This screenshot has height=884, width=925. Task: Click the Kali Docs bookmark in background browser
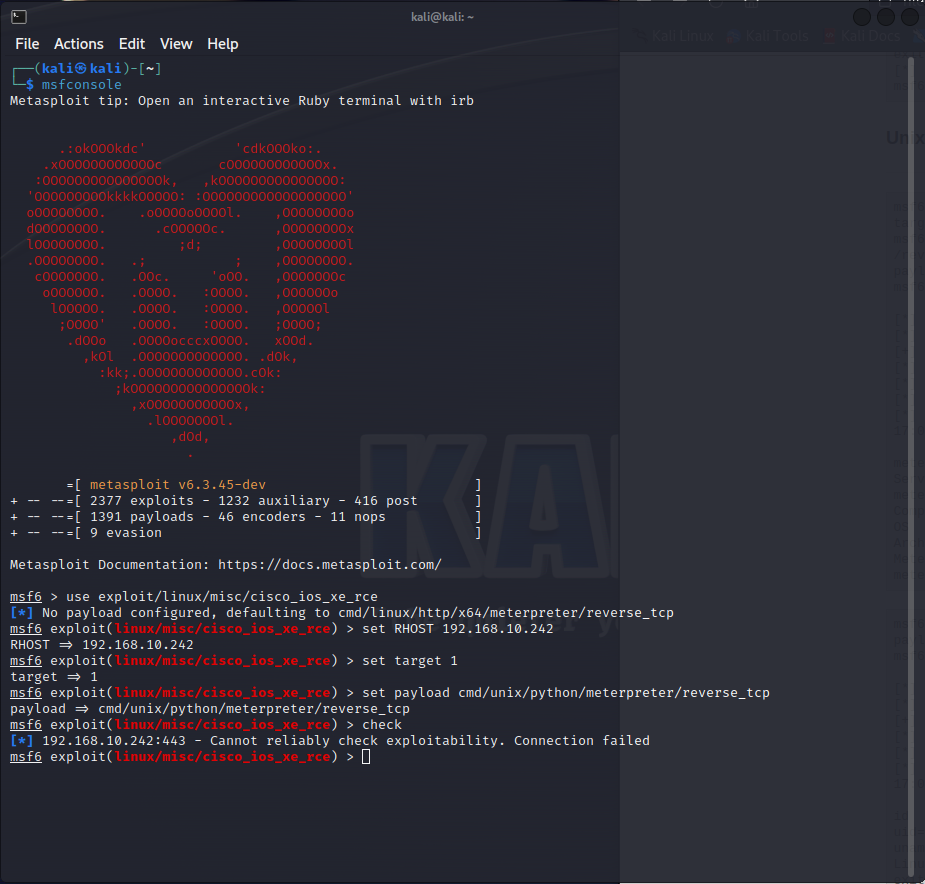(862, 36)
